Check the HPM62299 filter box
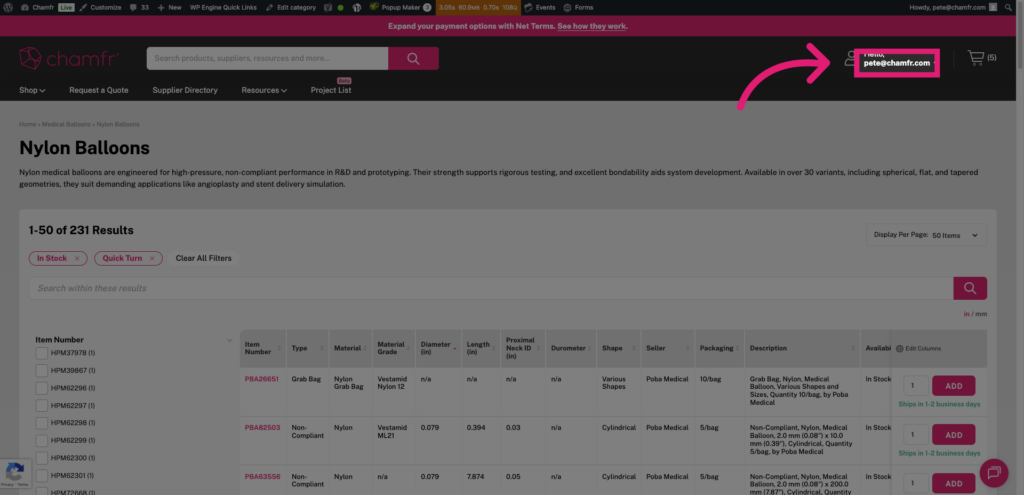Screen dimensions: 1024x495 (x=42, y=440)
